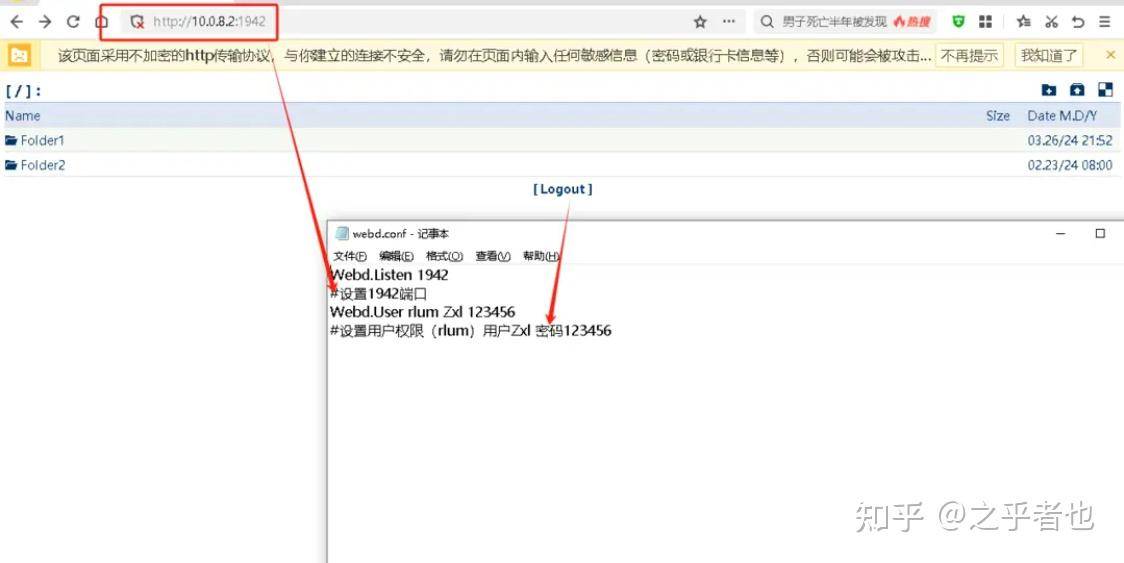Image resolution: width=1124 pixels, height=563 pixels.
Task: Click the Folder2 folder icon
Action: 11,165
